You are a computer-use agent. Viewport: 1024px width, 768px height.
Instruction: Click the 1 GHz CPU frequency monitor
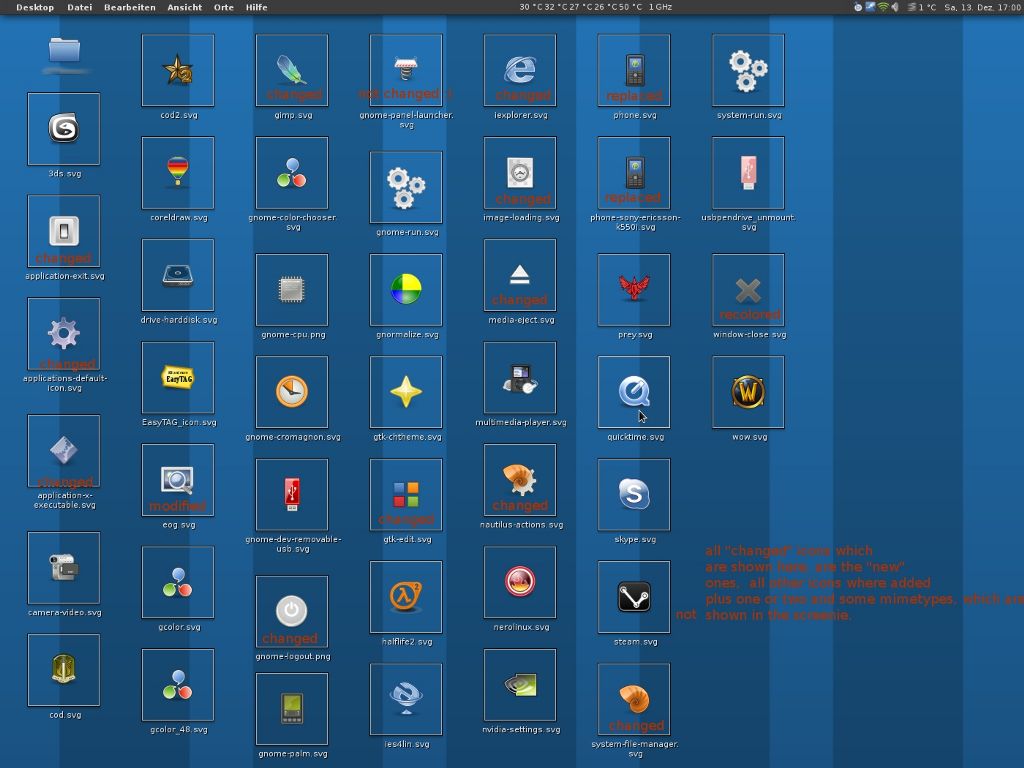coord(660,7)
